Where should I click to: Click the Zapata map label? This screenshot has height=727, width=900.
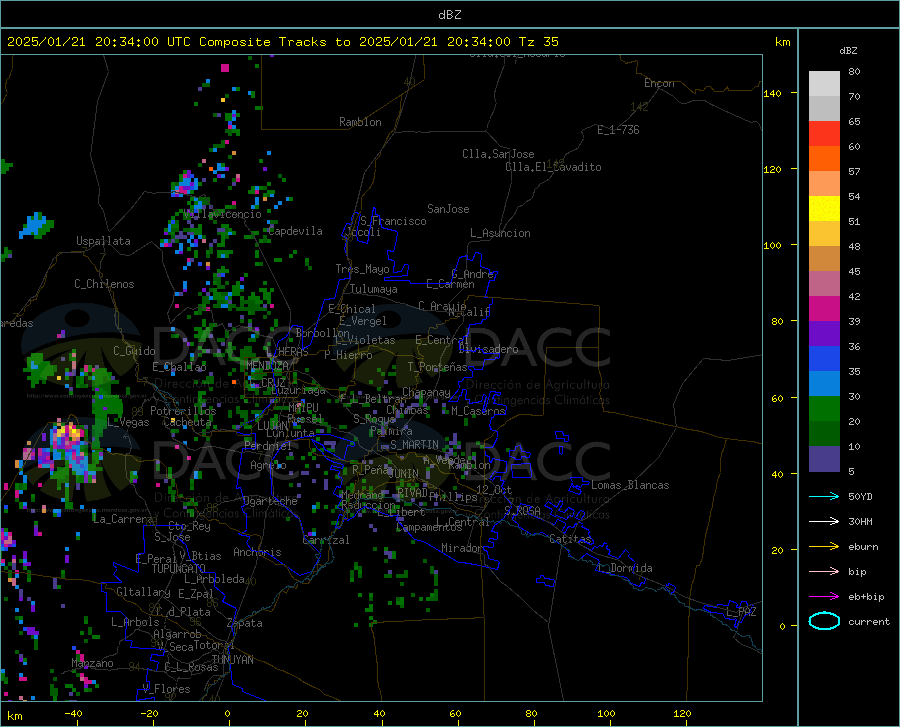coord(245,623)
